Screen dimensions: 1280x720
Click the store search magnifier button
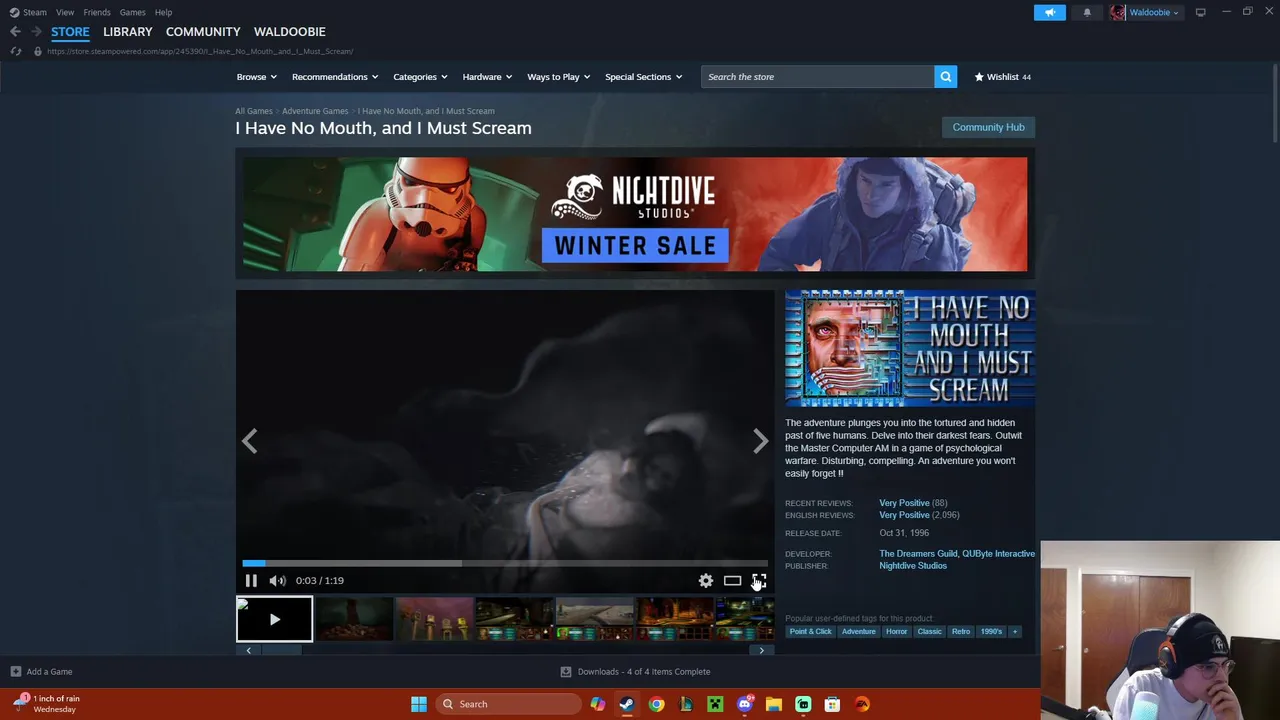coord(945,77)
